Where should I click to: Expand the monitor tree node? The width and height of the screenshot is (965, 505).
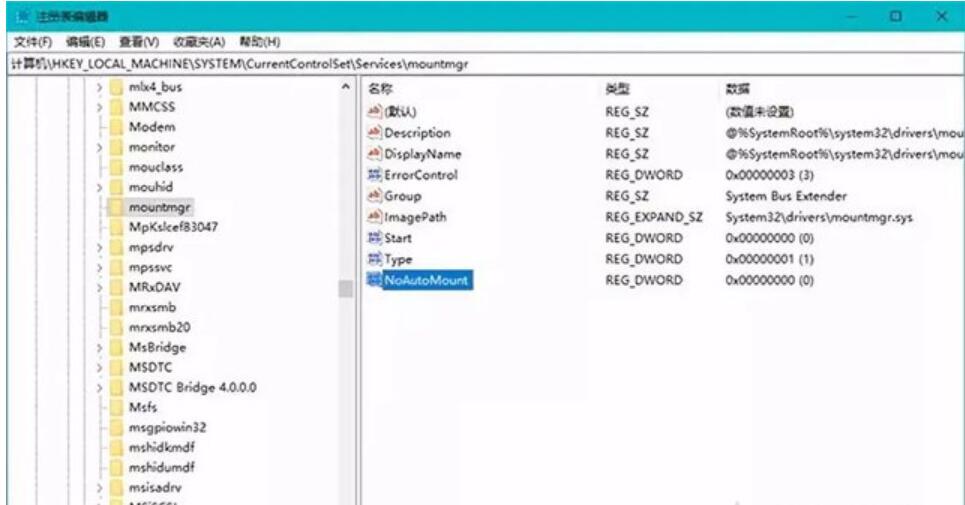[99, 148]
